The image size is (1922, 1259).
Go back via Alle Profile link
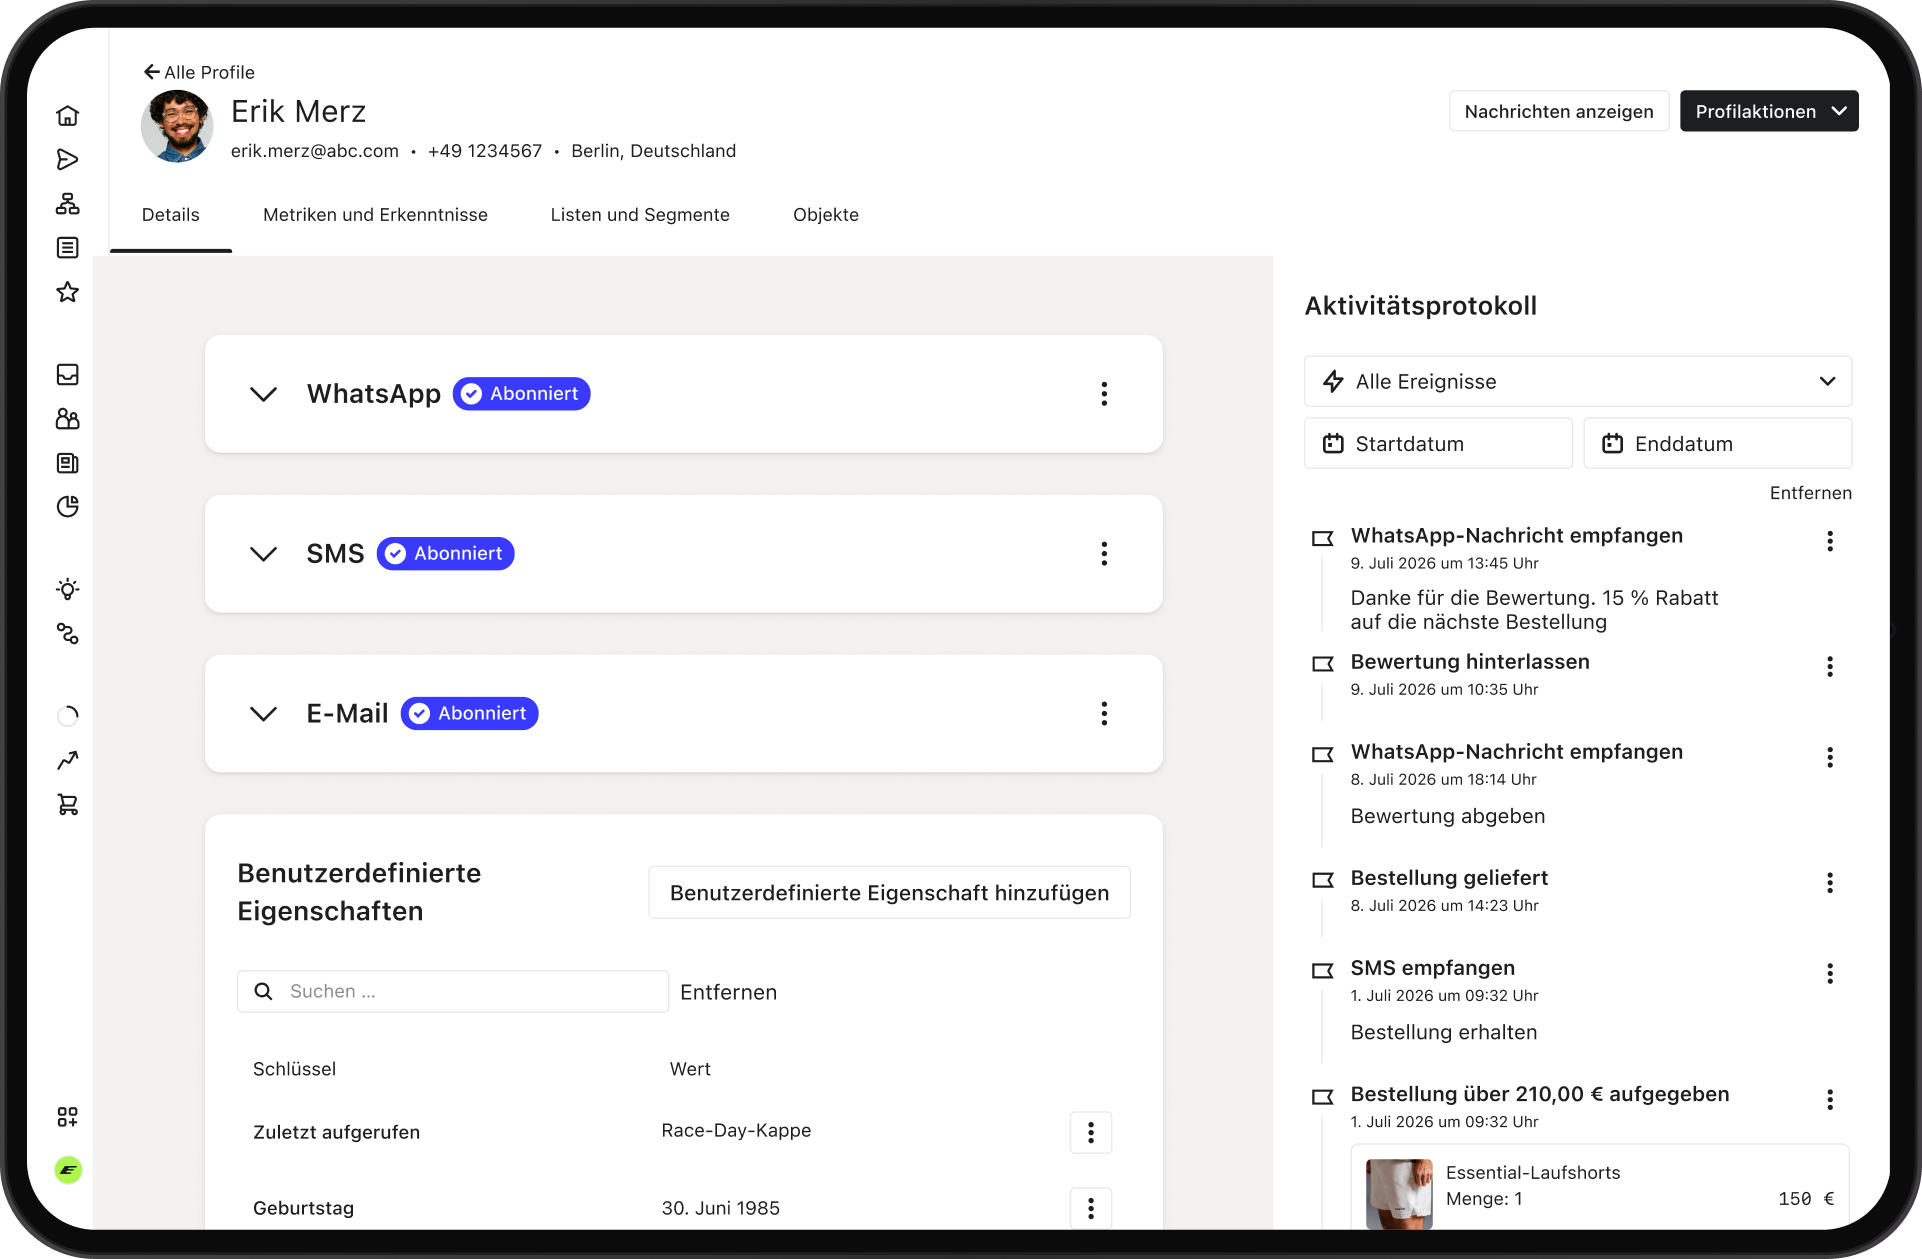click(199, 72)
